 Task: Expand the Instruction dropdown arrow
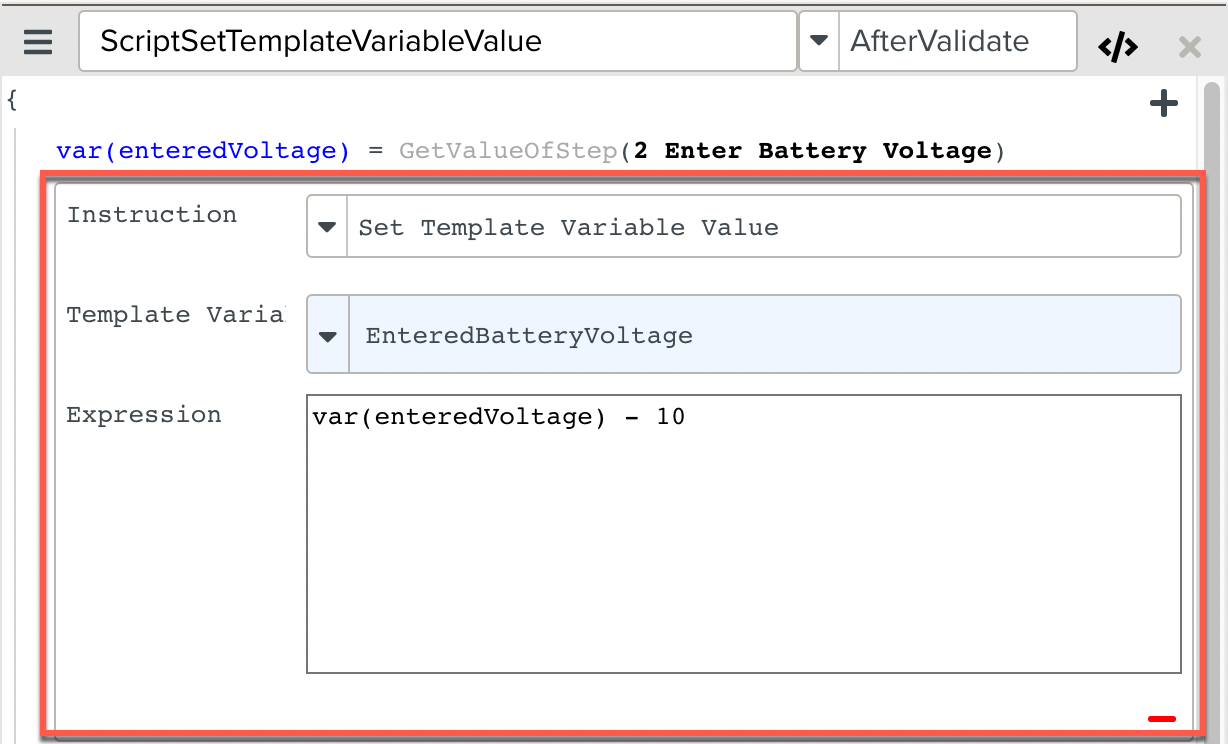click(327, 227)
